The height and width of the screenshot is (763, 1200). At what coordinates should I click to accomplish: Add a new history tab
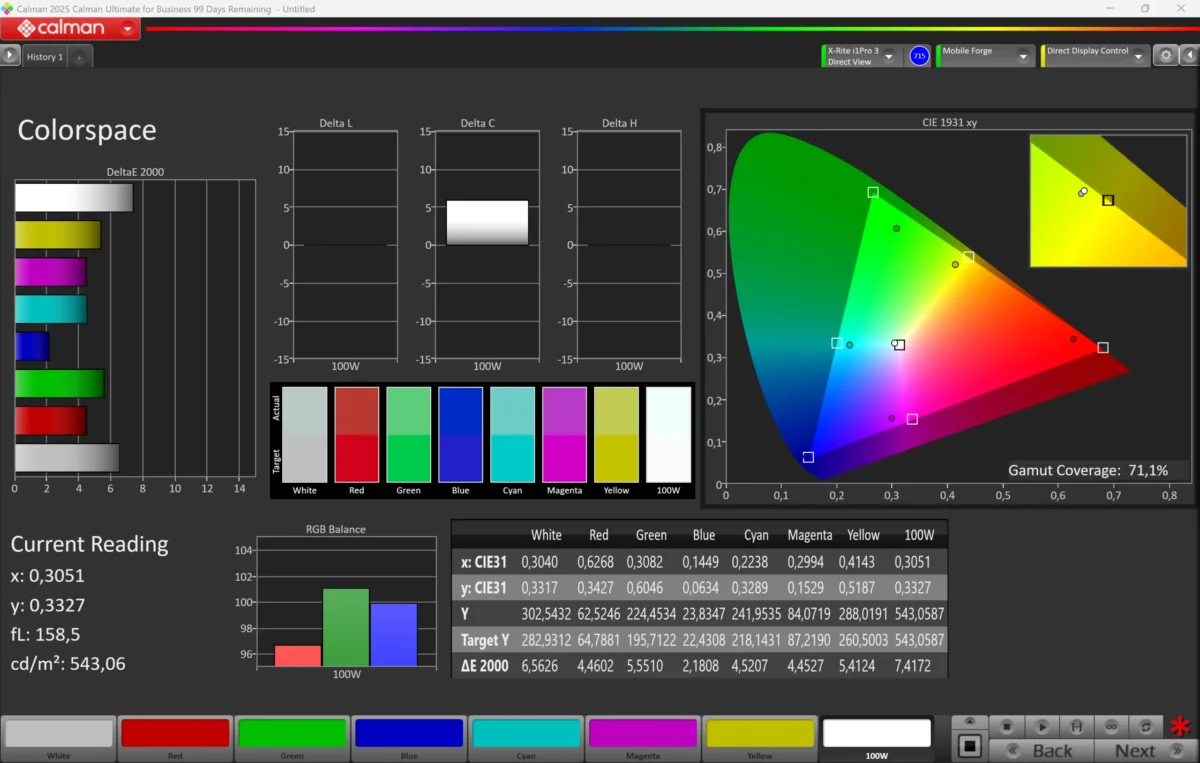[x=80, y=57]
